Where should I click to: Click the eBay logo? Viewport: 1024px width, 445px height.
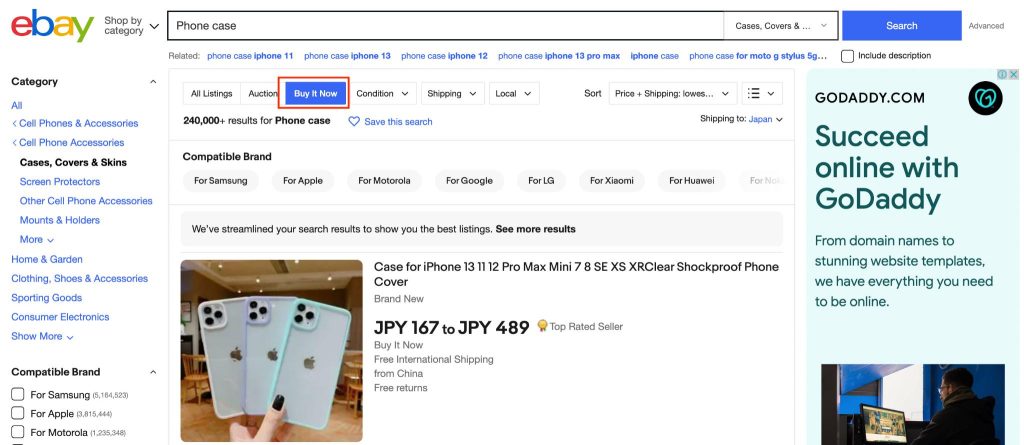[52, 25]
